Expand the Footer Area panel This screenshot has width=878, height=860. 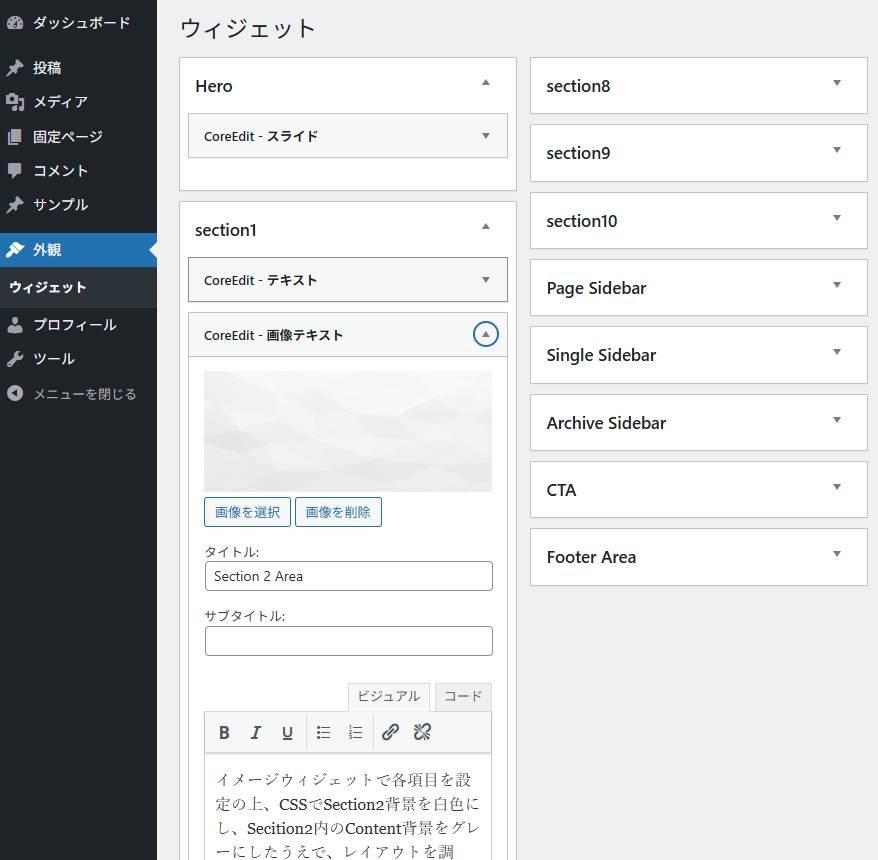click(x=837, y=556)
